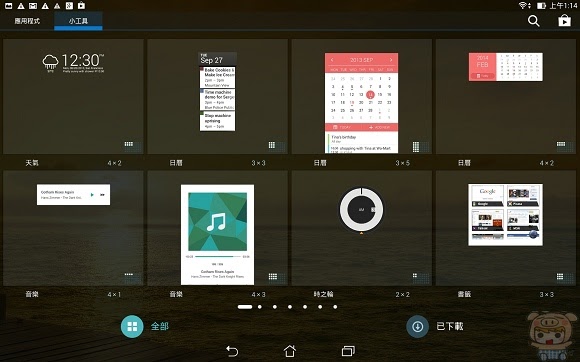Open the search magnifier icon

pyautogui.click(x=533, y=21)
